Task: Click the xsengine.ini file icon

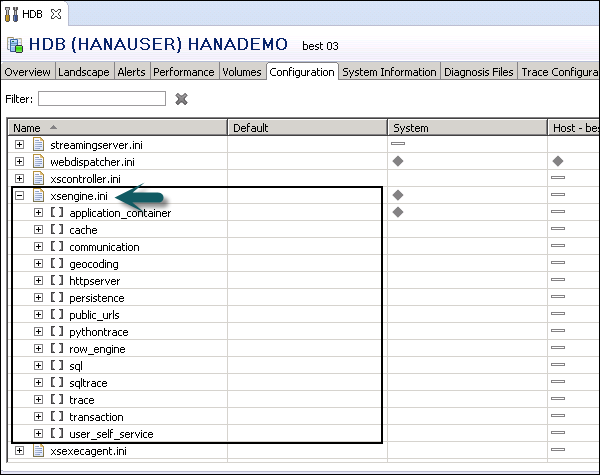Action: (x=38, y=195)
